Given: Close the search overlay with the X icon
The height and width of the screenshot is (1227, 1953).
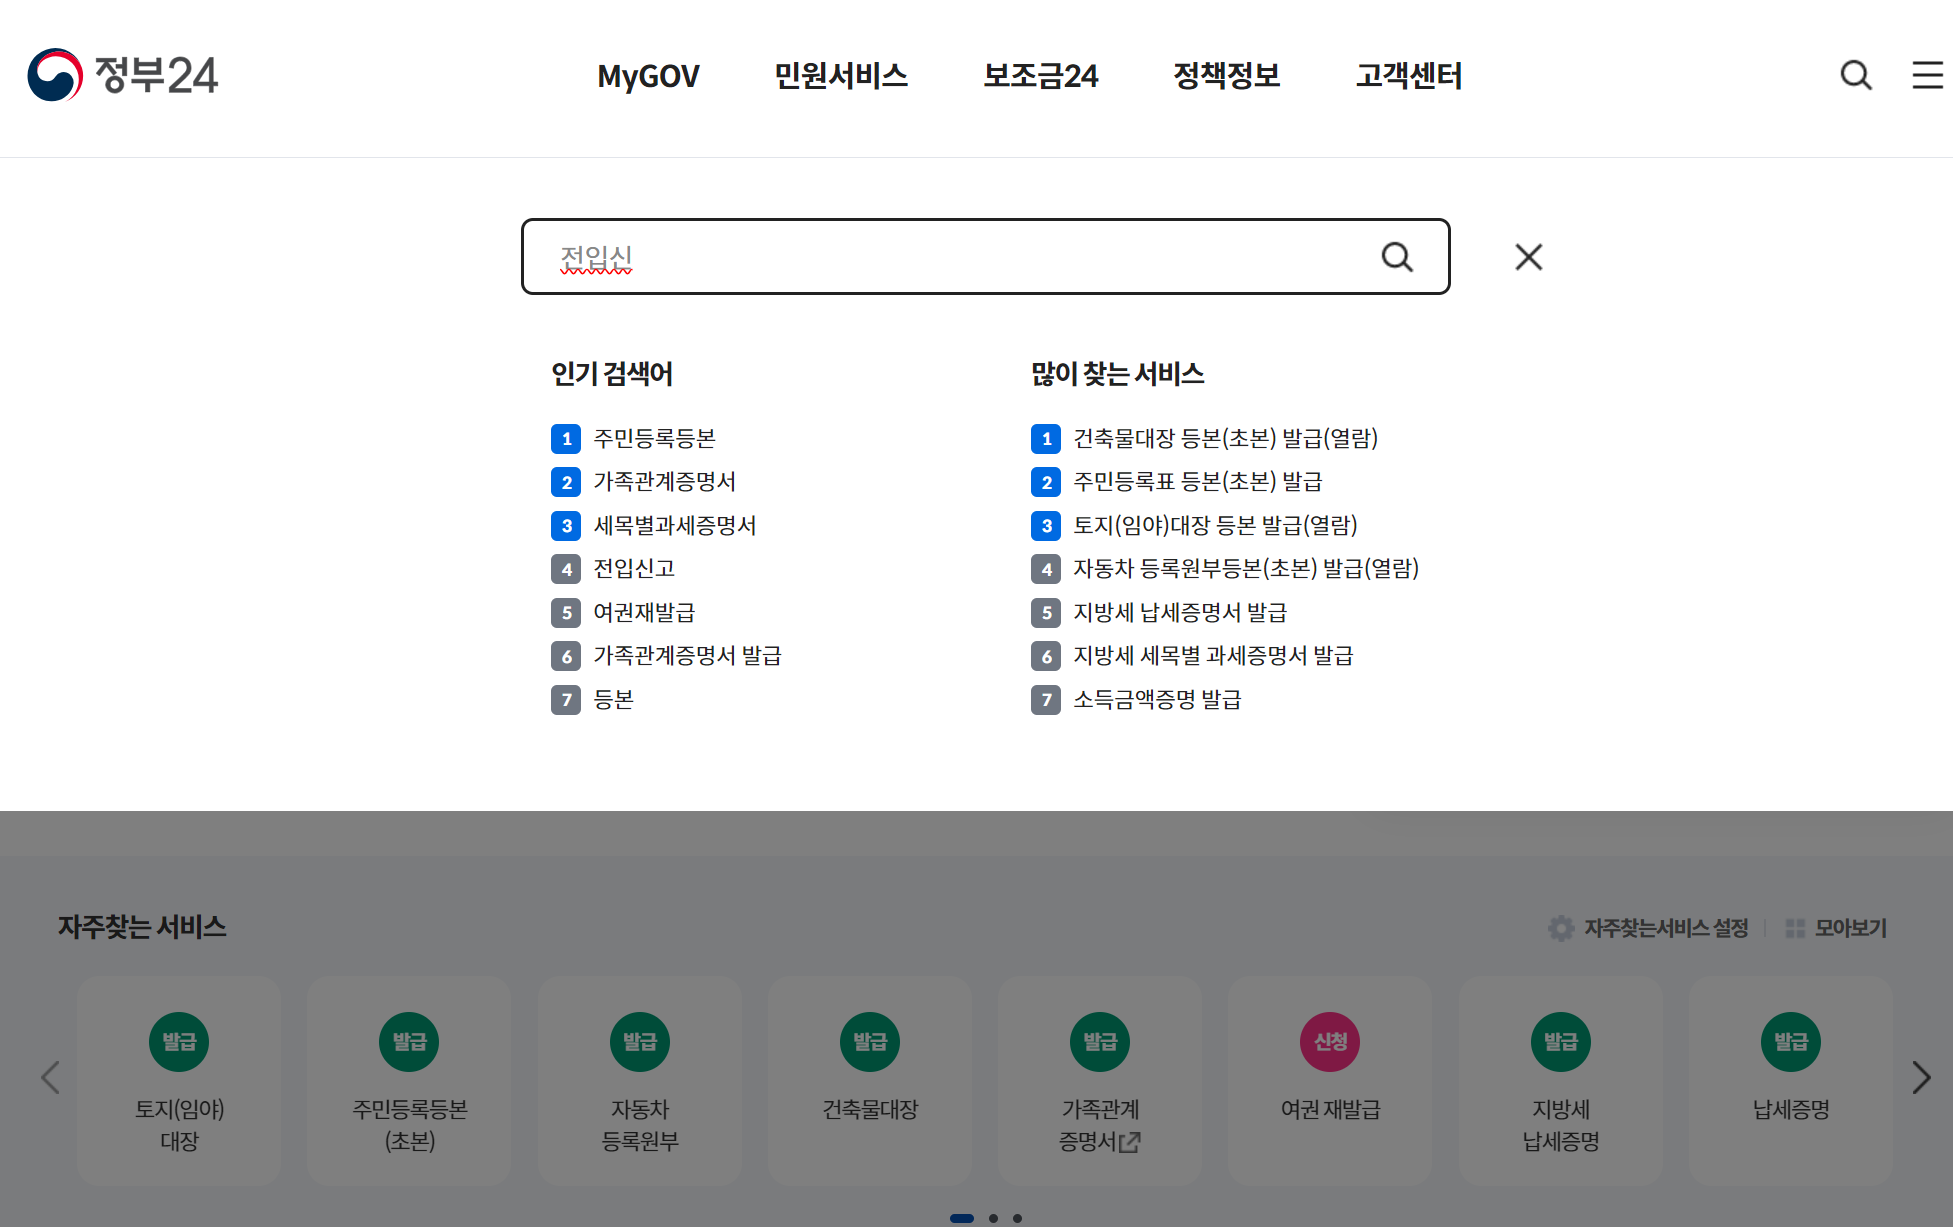Looking at the screenshot, I should tap(1528, 256).
